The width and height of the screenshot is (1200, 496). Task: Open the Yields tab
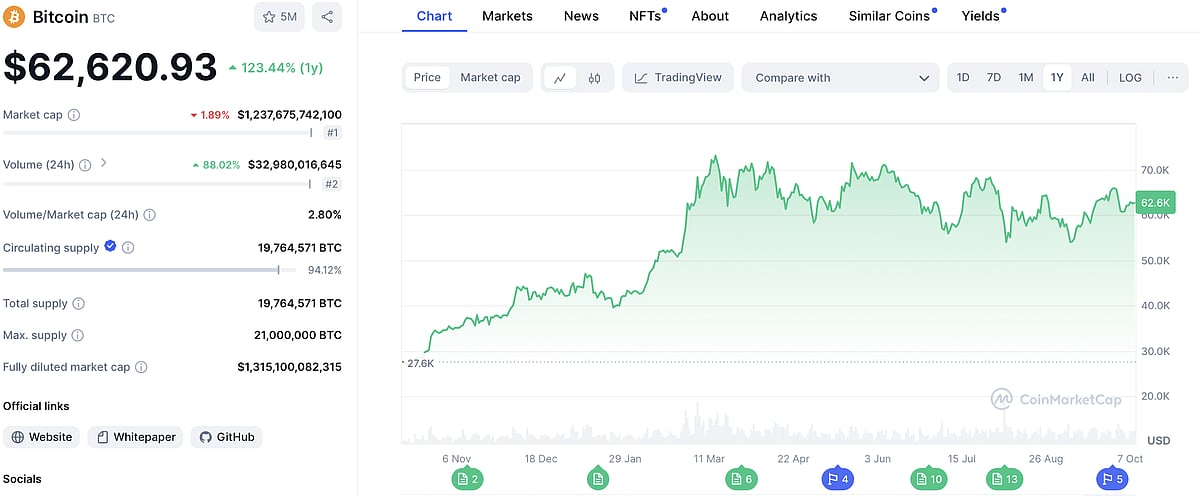(x=982, y=16)
